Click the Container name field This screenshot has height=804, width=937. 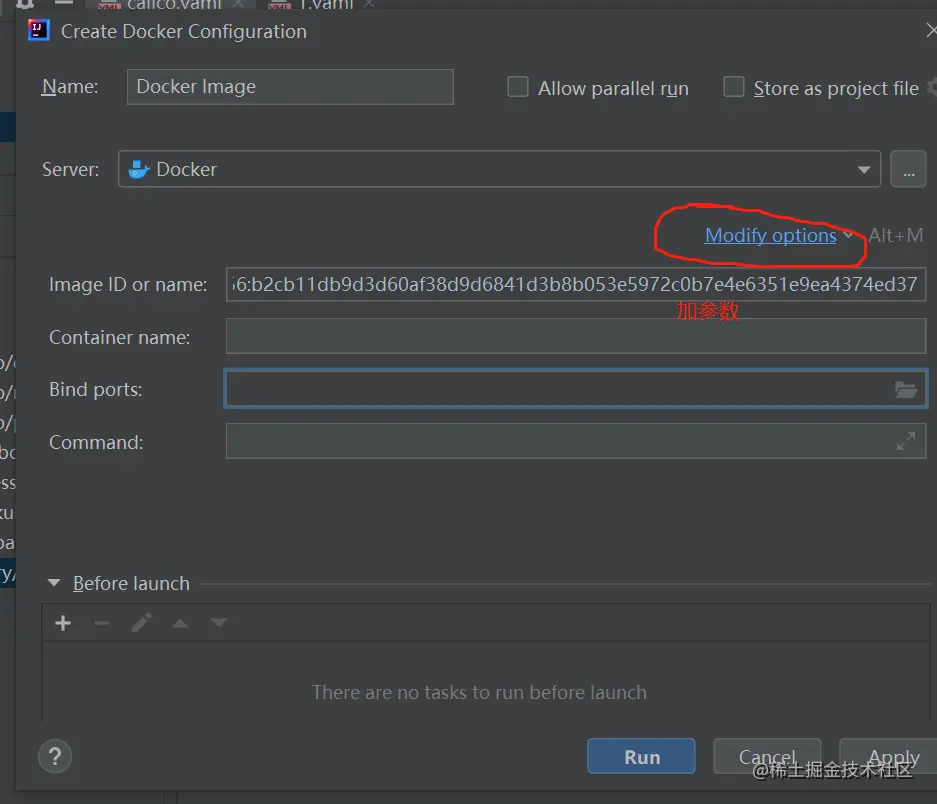[x=575, y=337]
